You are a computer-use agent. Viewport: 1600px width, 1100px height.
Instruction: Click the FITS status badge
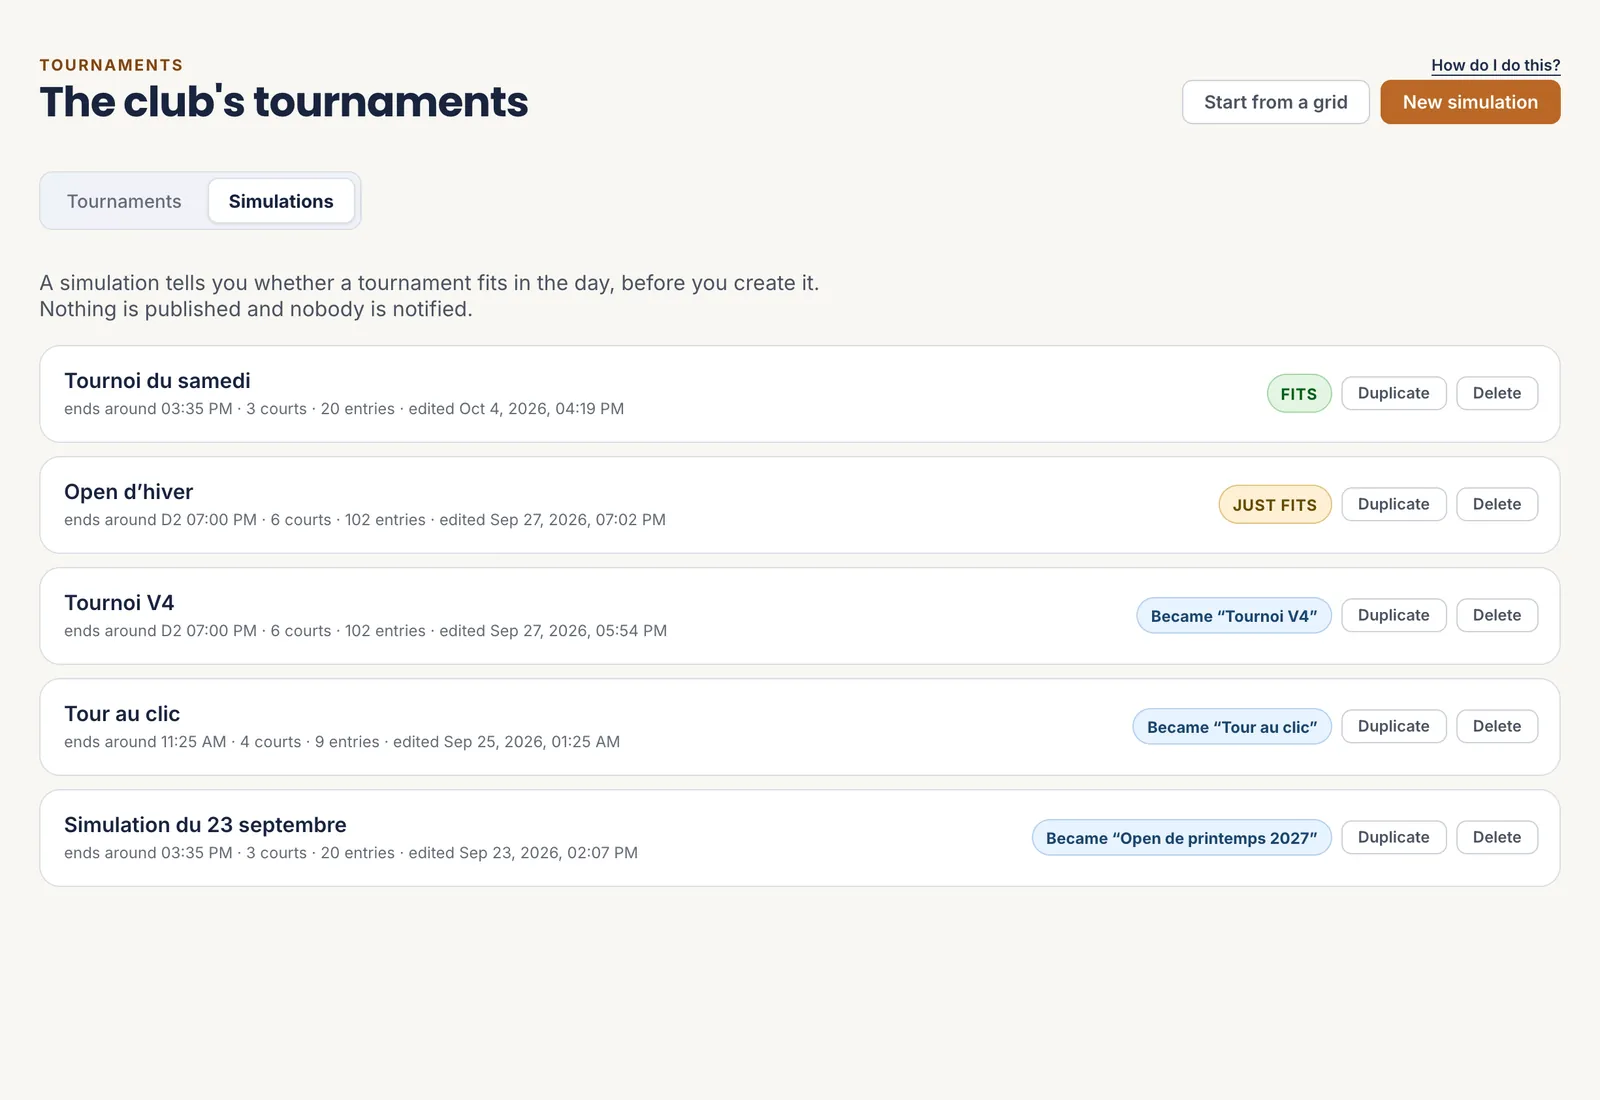pos(1299,393)
